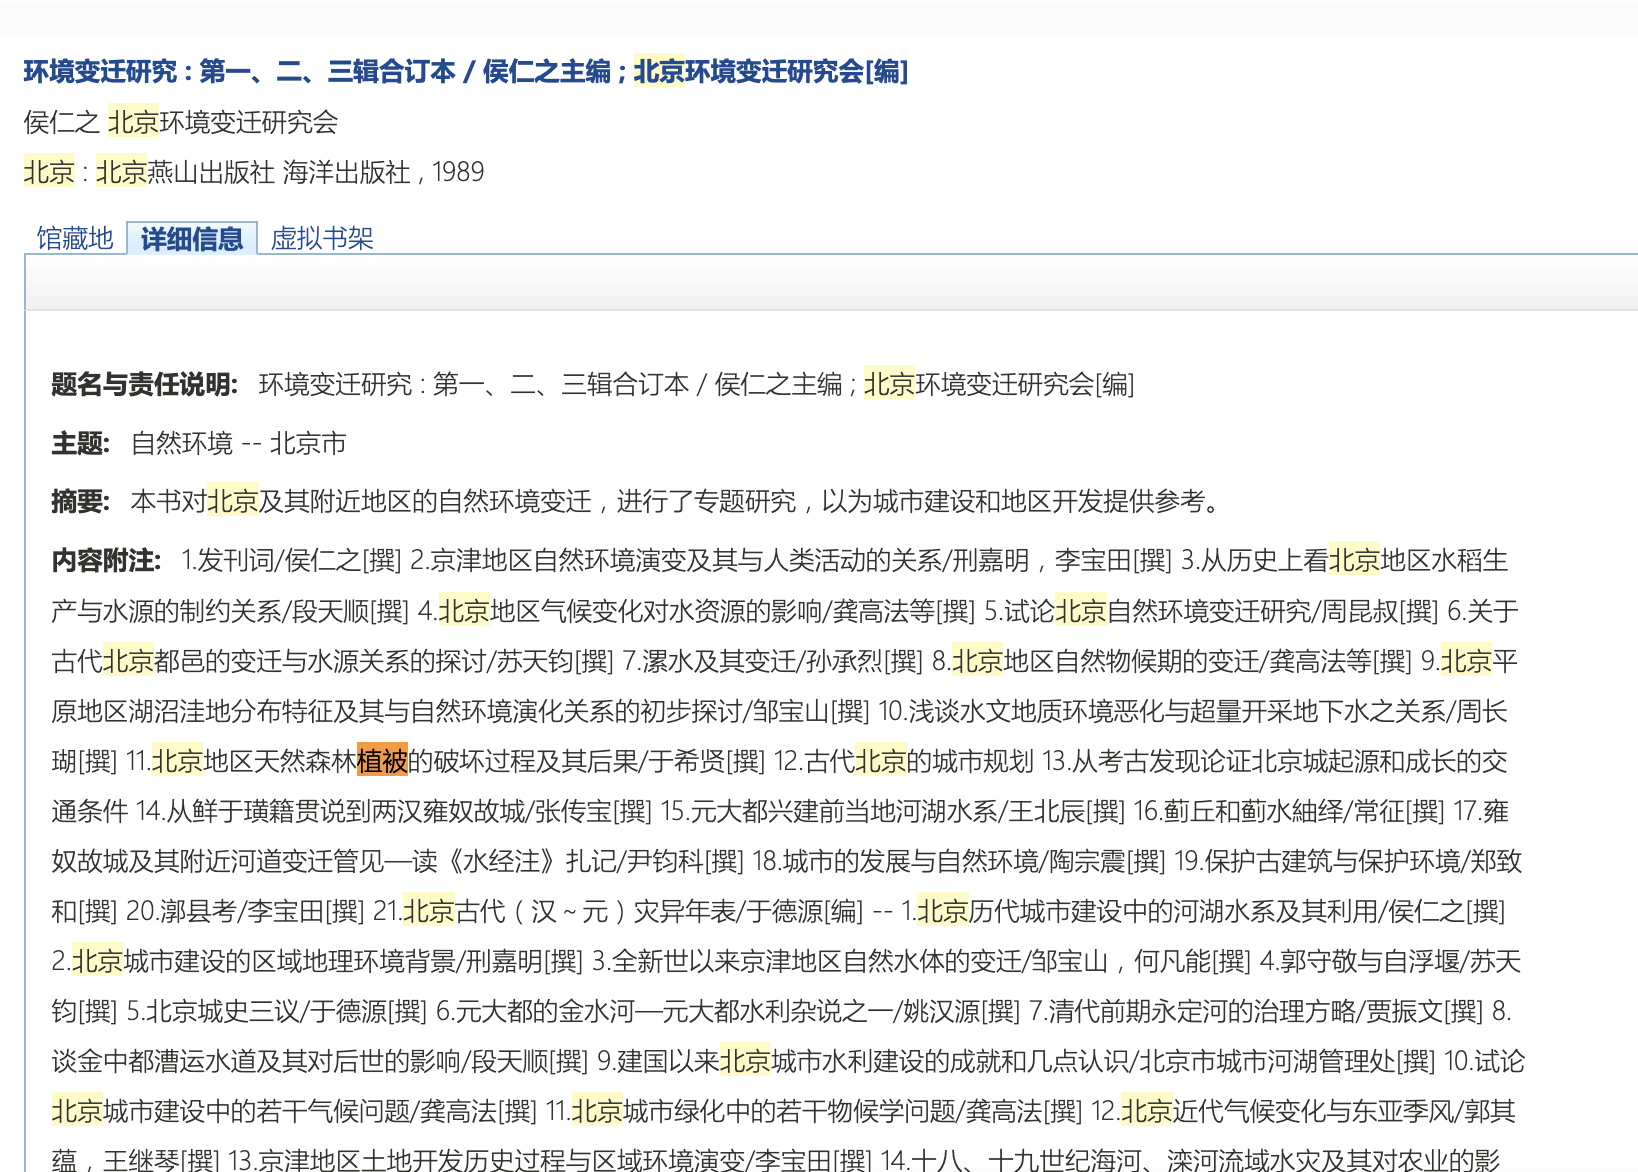Open the bold blue 环境变迁研究 title link

pos(466,71)
